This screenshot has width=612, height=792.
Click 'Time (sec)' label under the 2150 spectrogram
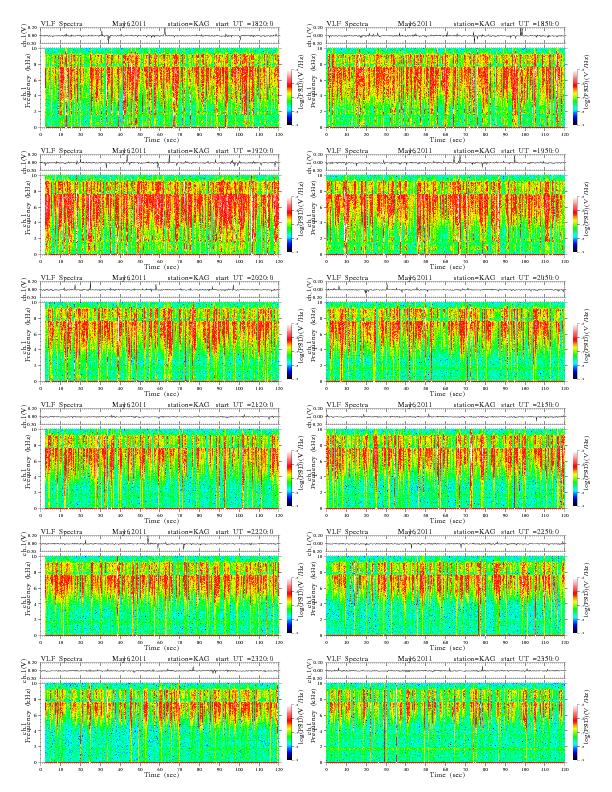[447, 520]
